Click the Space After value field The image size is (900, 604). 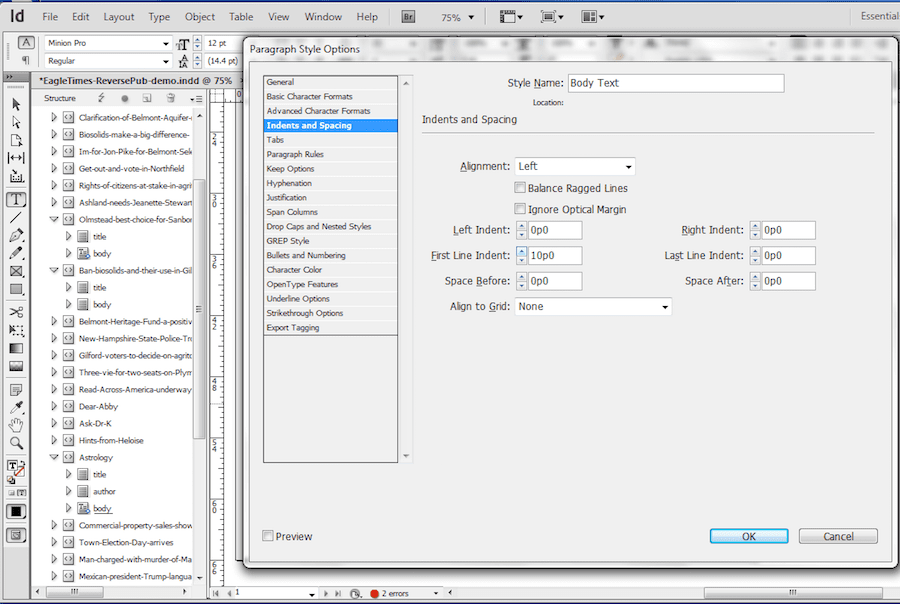[x=788, y=281]
